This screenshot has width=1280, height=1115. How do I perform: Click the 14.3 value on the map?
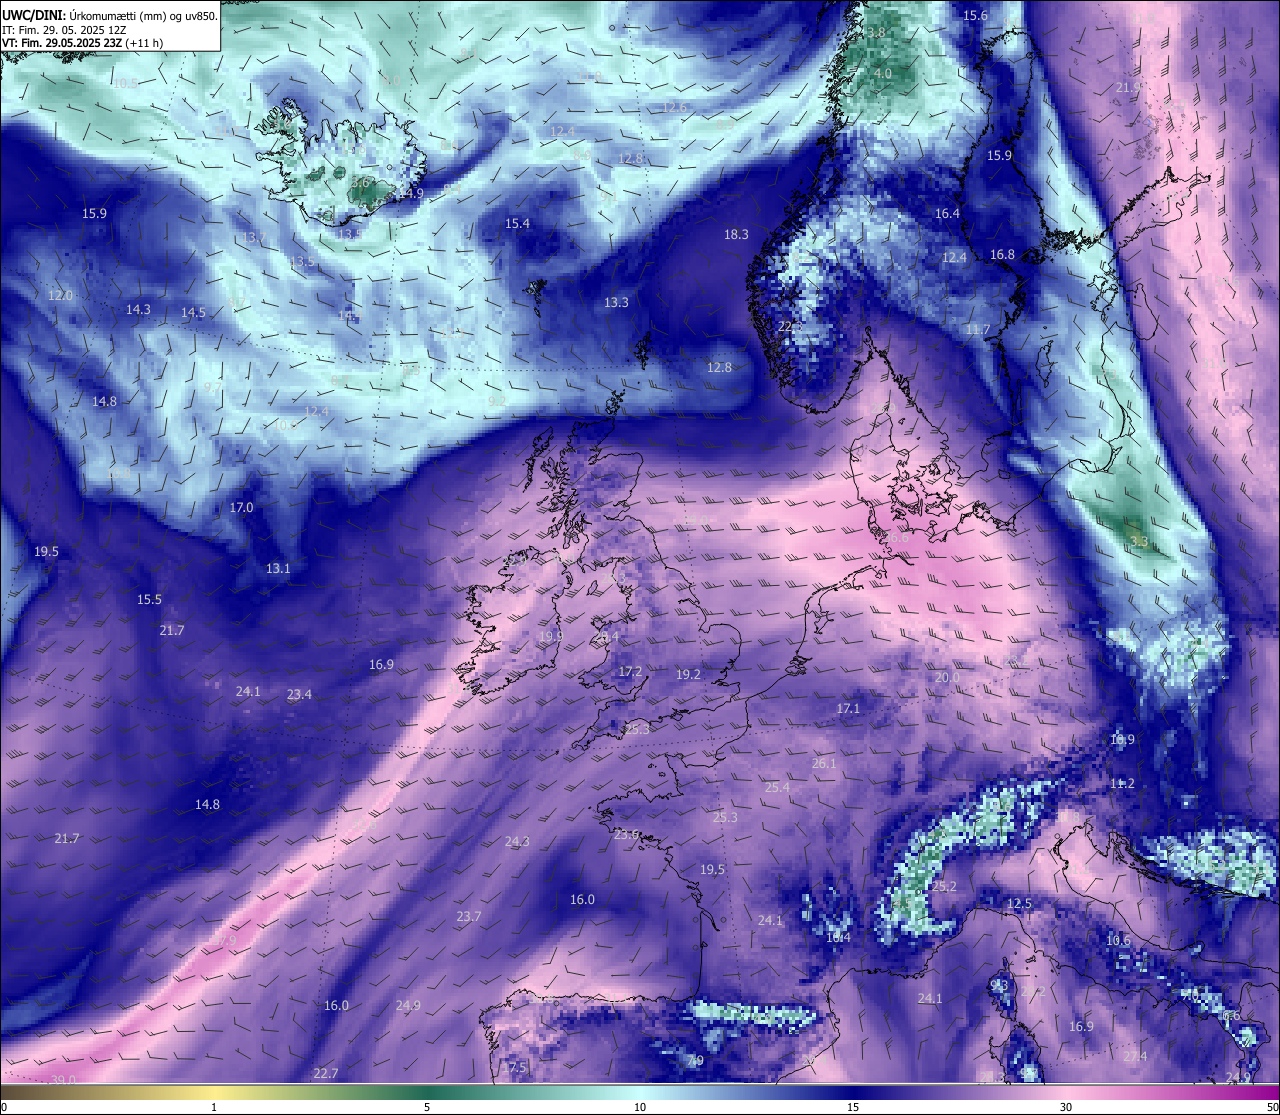tap(138, 310)
